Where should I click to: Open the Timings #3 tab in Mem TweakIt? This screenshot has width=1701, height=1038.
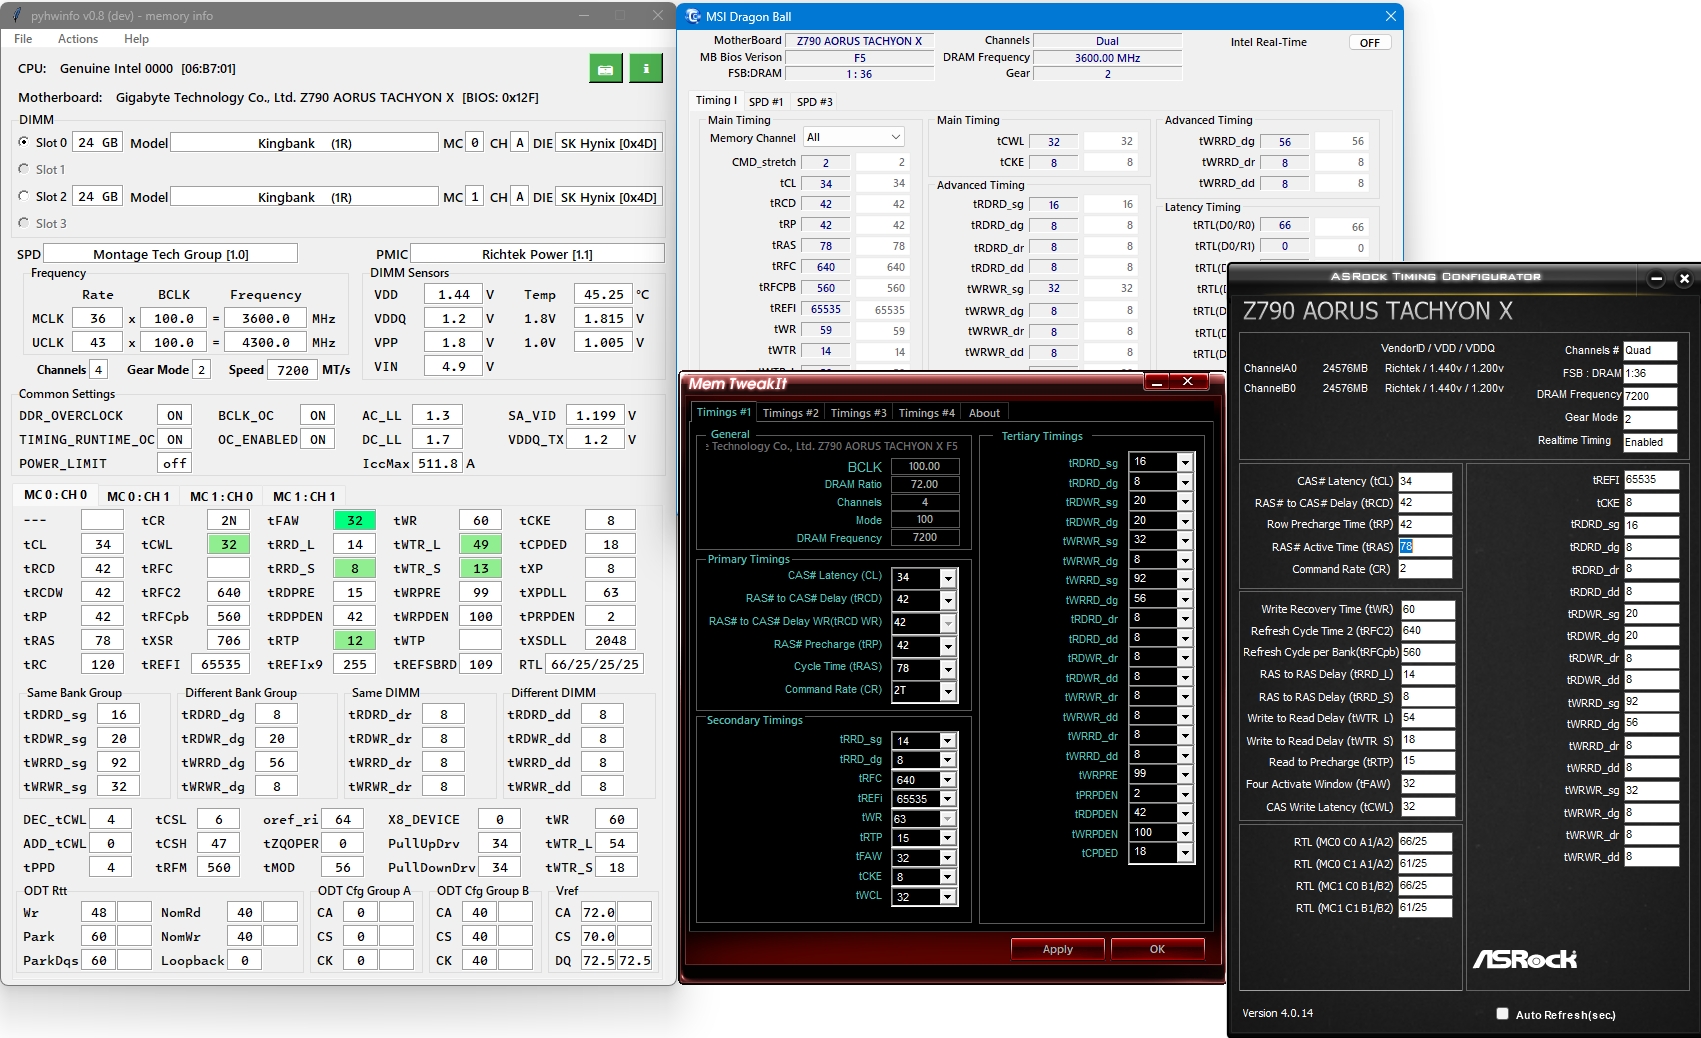pos(858,413)
